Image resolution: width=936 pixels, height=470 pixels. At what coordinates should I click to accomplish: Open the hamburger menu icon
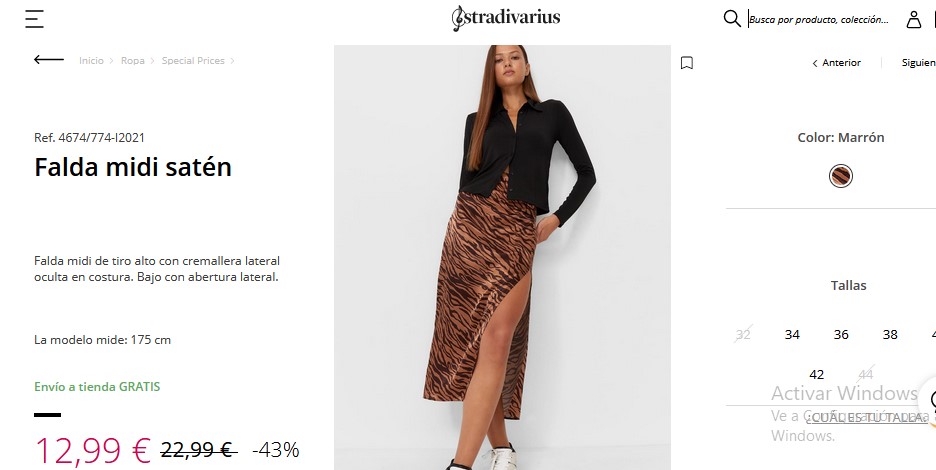34,19
